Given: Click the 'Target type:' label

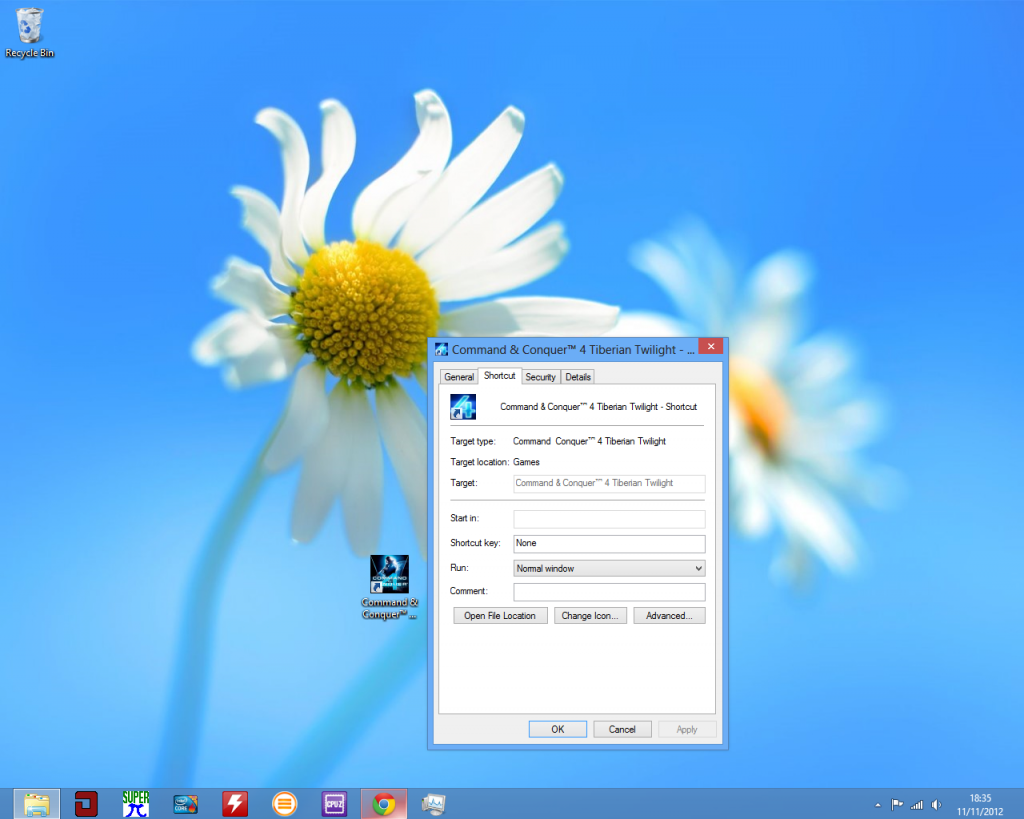Looking at the screenshot, I should click(473, 442).
